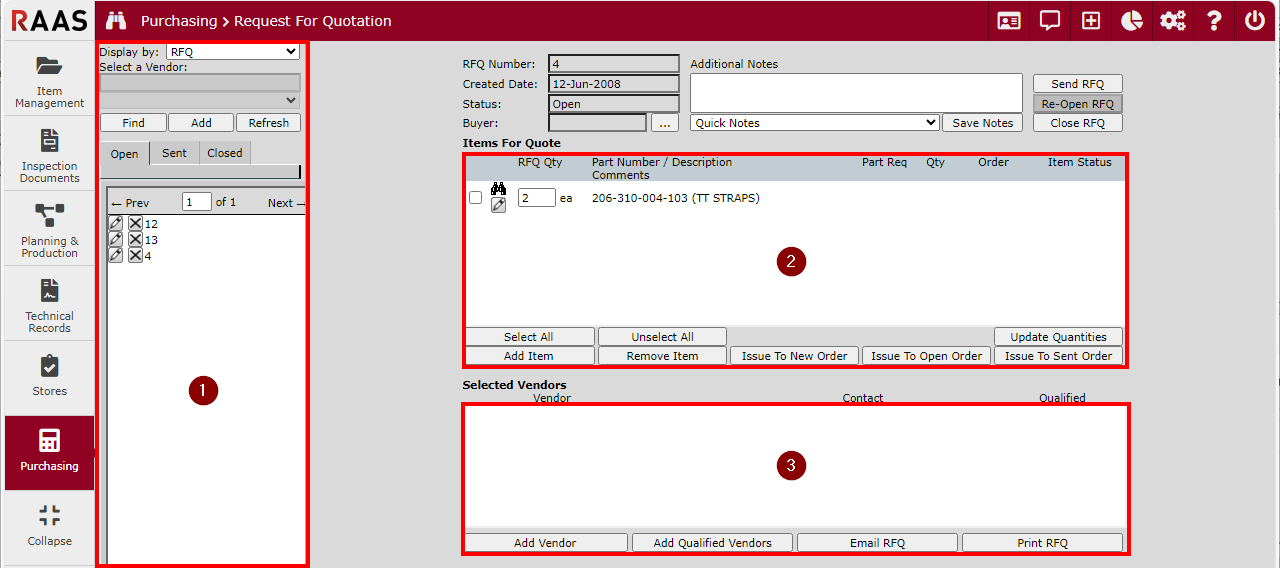Viewport: 1280px width, 568px height.
Task: Open Stores module in the sidebar
Action: pyautogui.click(x=49, y=377)
